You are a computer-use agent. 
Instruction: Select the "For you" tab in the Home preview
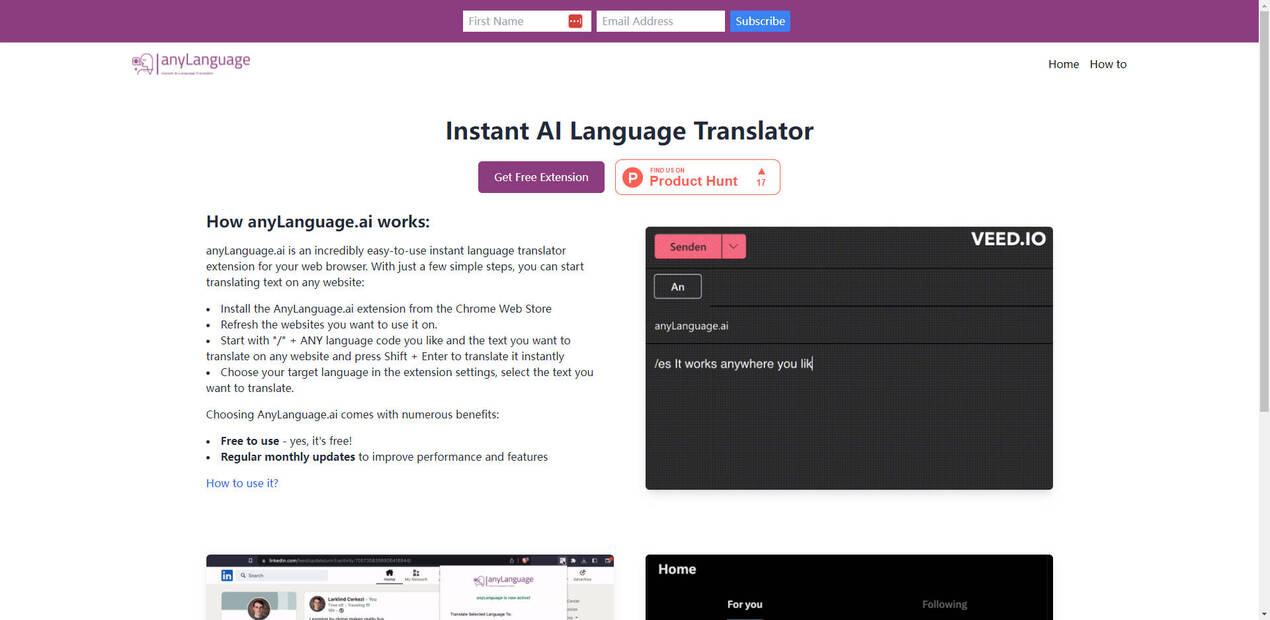click(745, 604)
